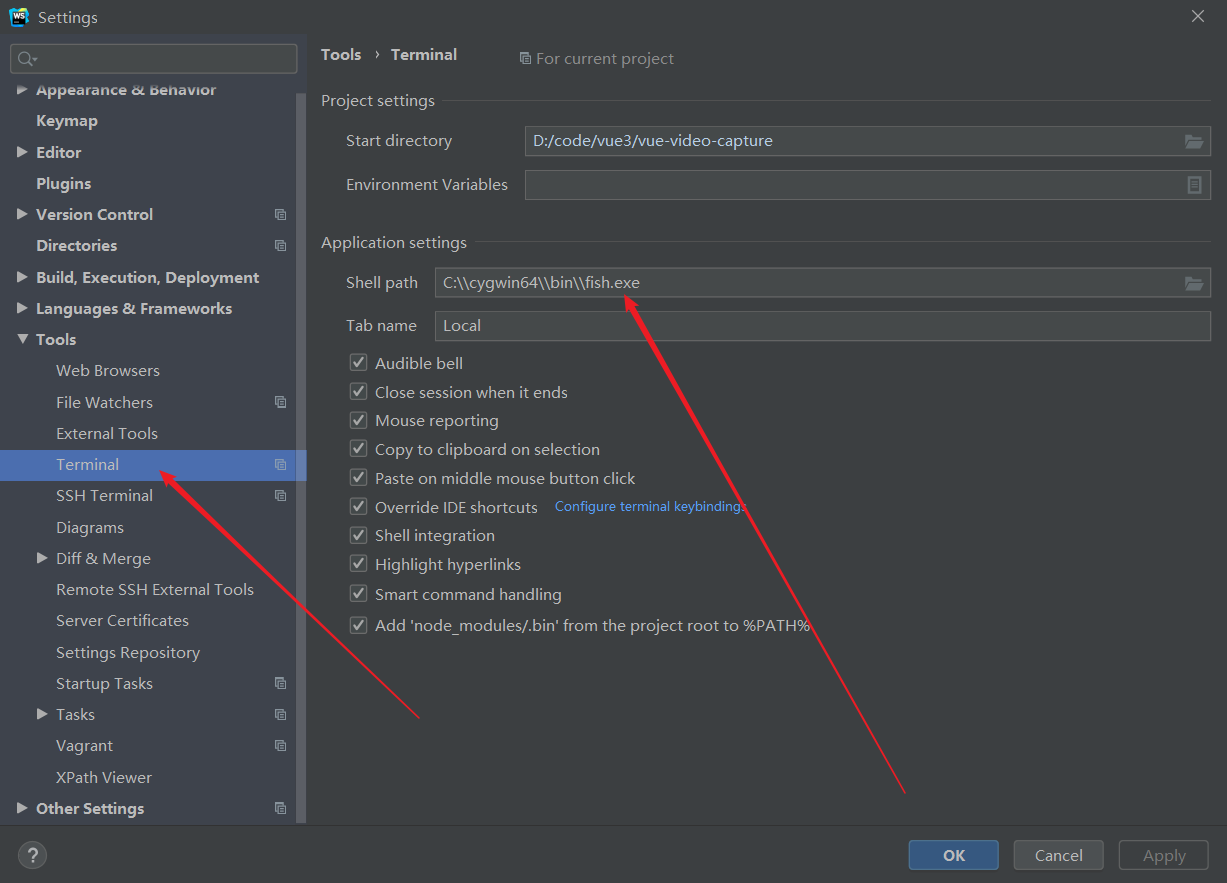This screenshot has width=1227, height=883.
Task: Open the Environment Variables editor icon
Action: click(1193, 185)
